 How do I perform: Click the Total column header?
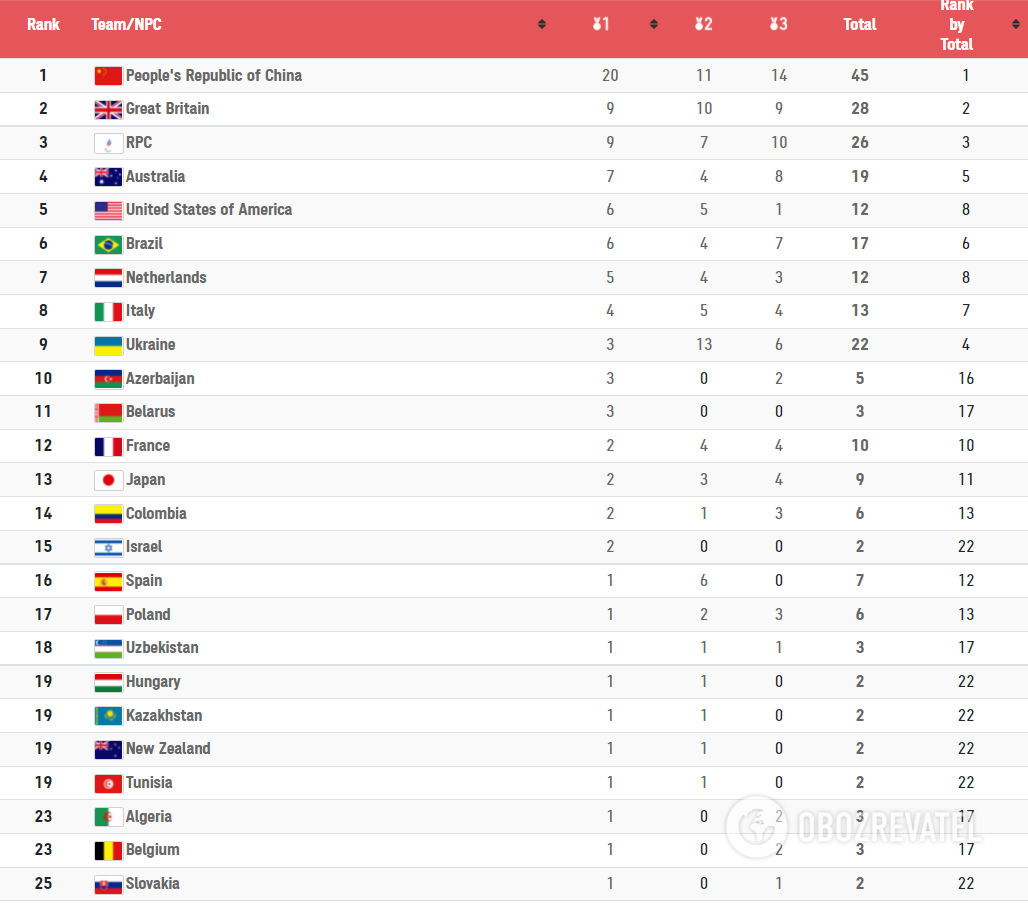click(x=860, y=24)
